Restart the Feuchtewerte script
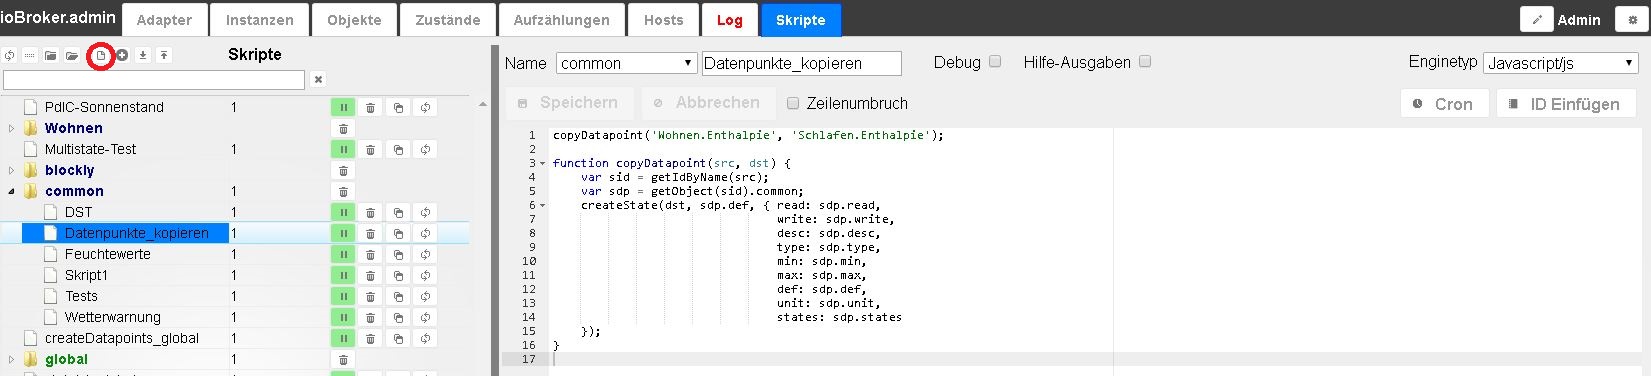Screen dimensions: 1651x376 pos(426,254)
